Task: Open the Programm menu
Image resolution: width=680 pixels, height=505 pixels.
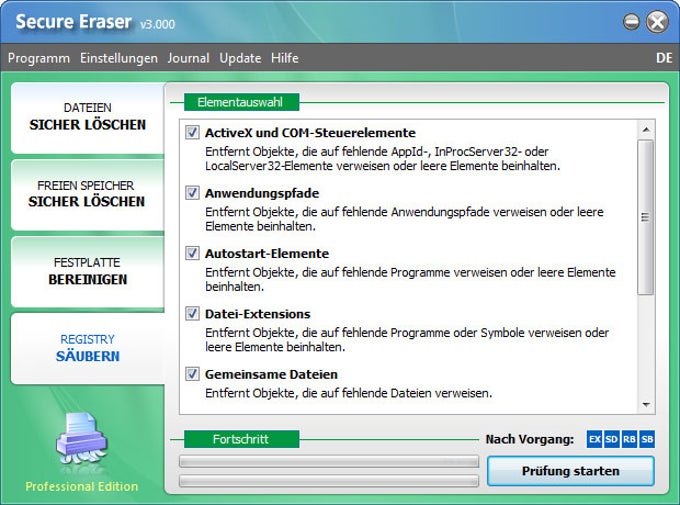Action: pos(39,58)
